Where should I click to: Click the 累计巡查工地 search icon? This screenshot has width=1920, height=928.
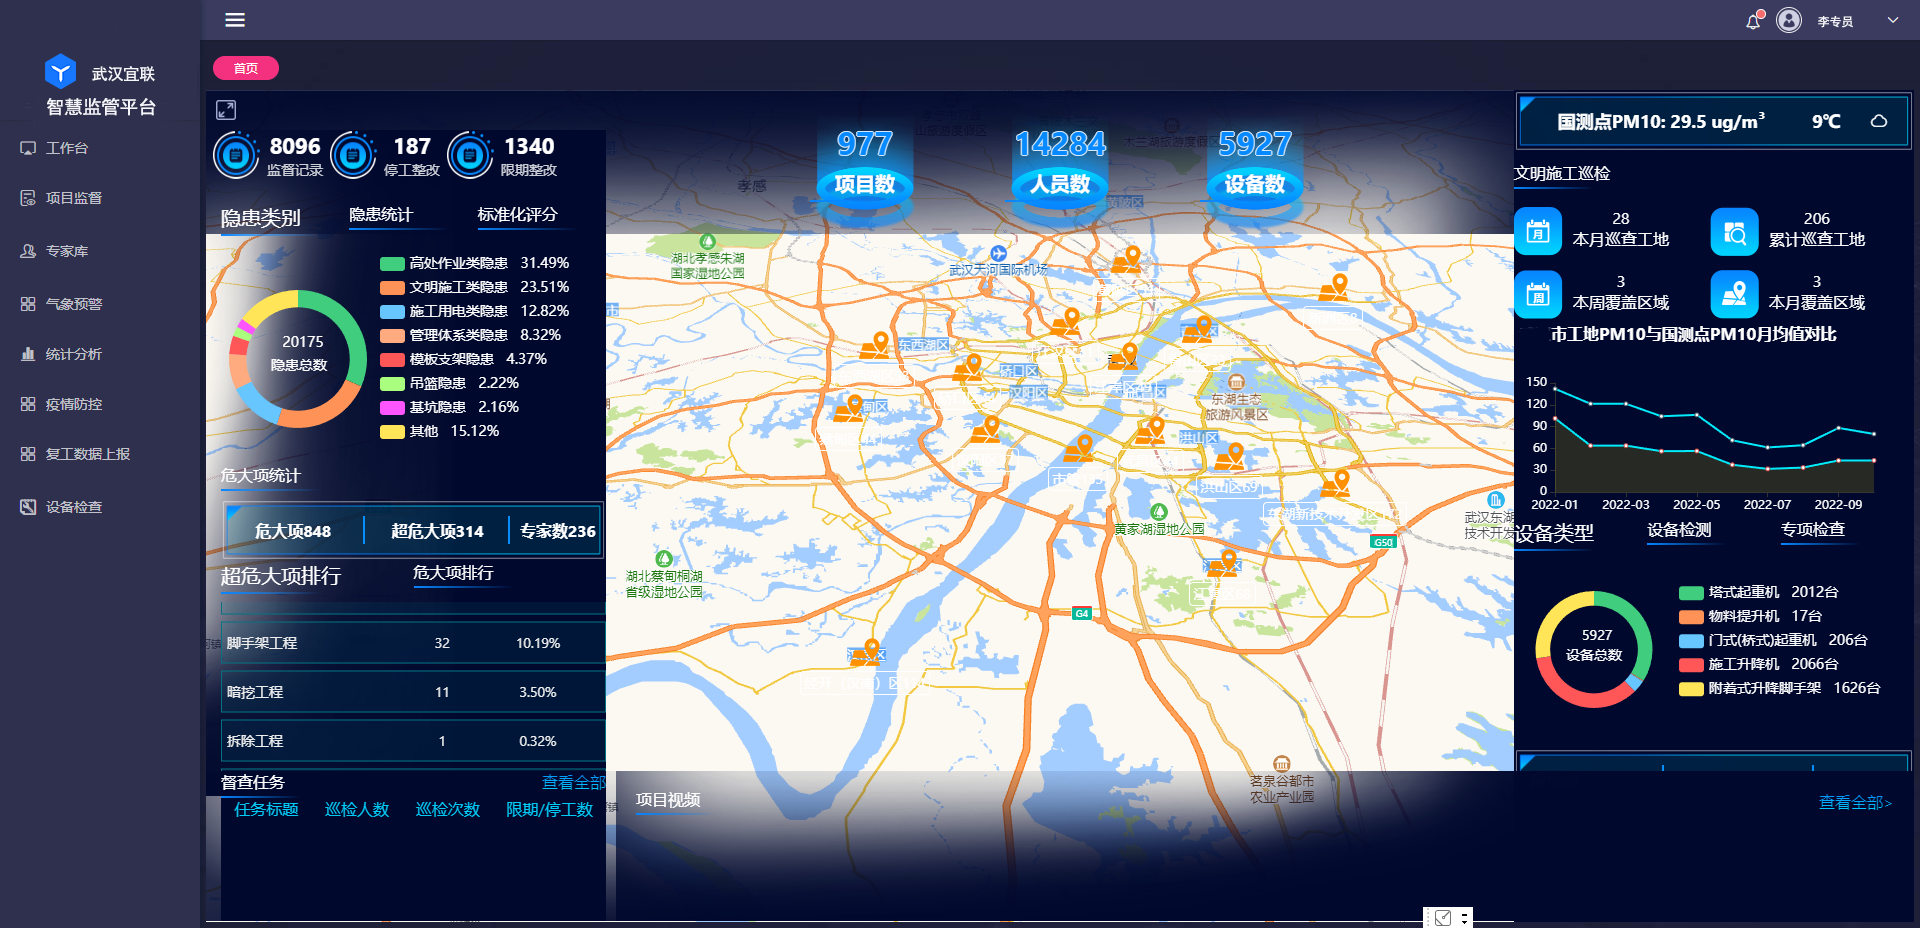point(1735,232)
